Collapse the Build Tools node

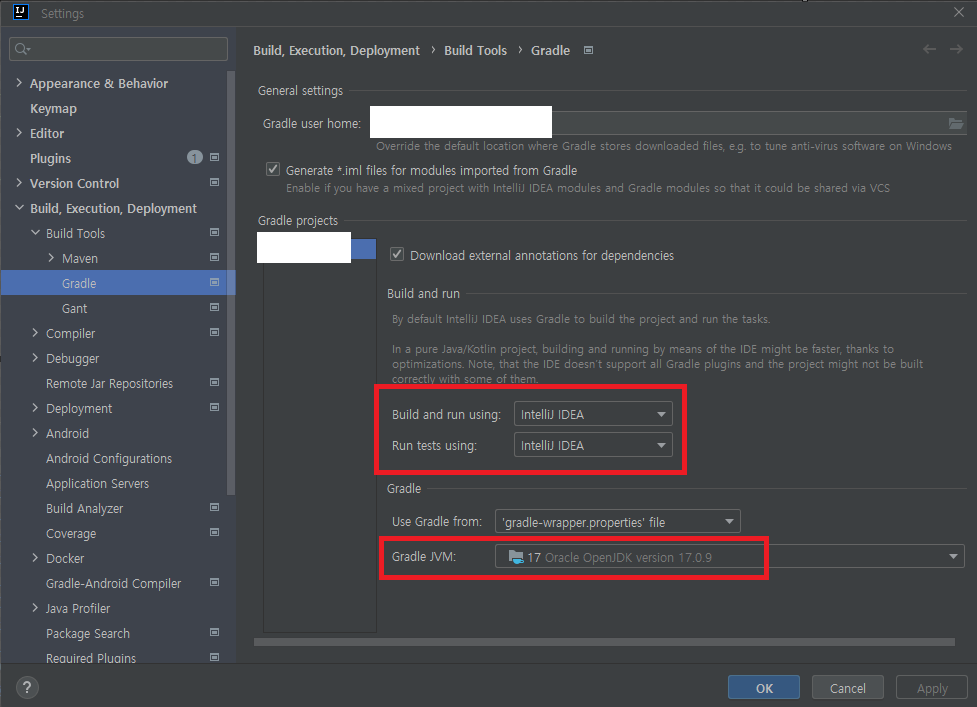pyautogui.click(x=35, y=232)
